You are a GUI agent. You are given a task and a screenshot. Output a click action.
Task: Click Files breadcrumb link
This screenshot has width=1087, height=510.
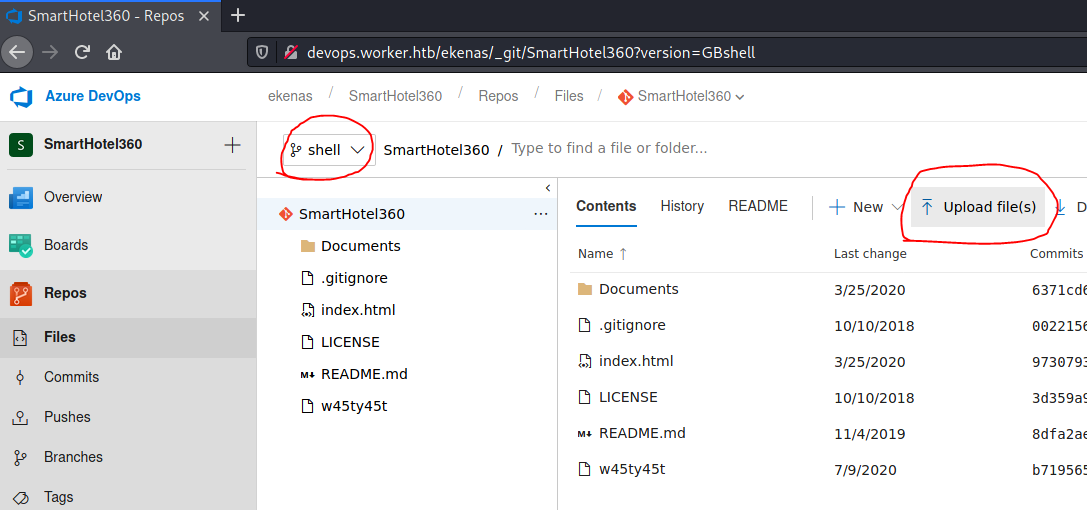tap(569, 96)
